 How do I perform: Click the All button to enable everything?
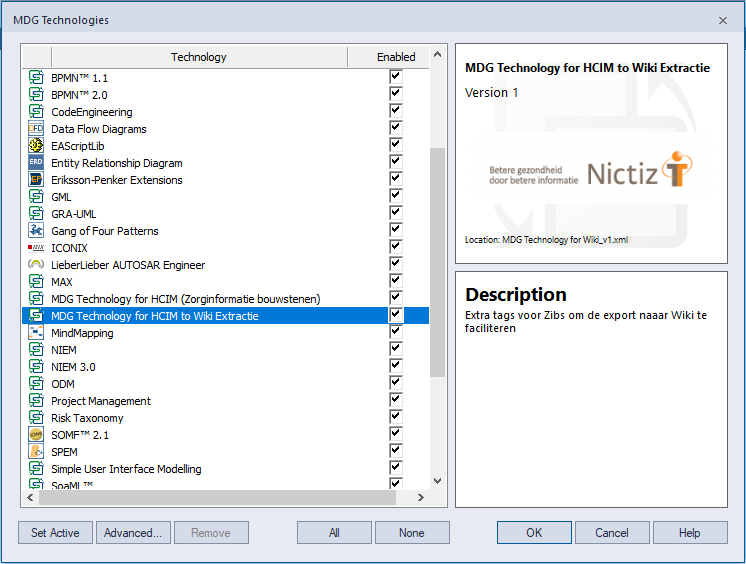pos(334,533)
